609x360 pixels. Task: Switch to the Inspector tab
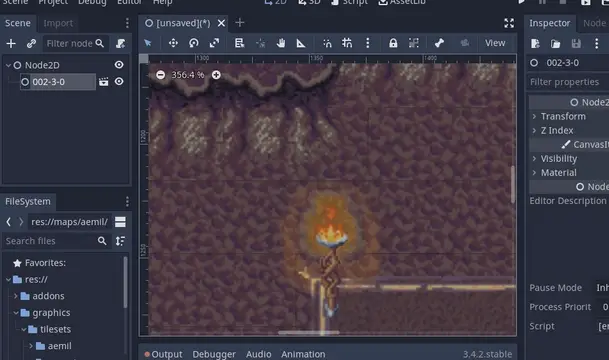click(550, 23)
